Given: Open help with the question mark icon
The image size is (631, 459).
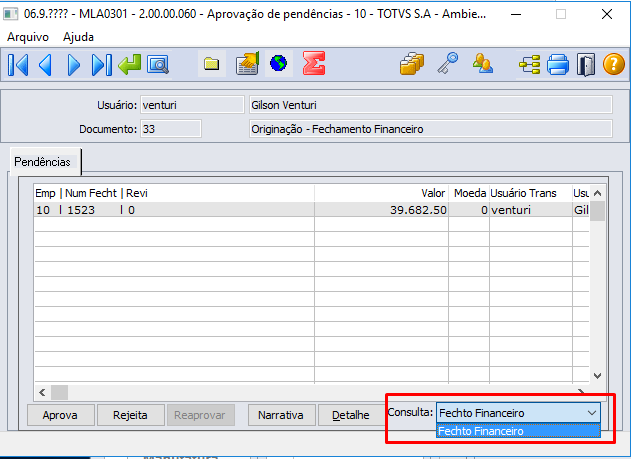Looking at the screenshot, I should (614, 64).
